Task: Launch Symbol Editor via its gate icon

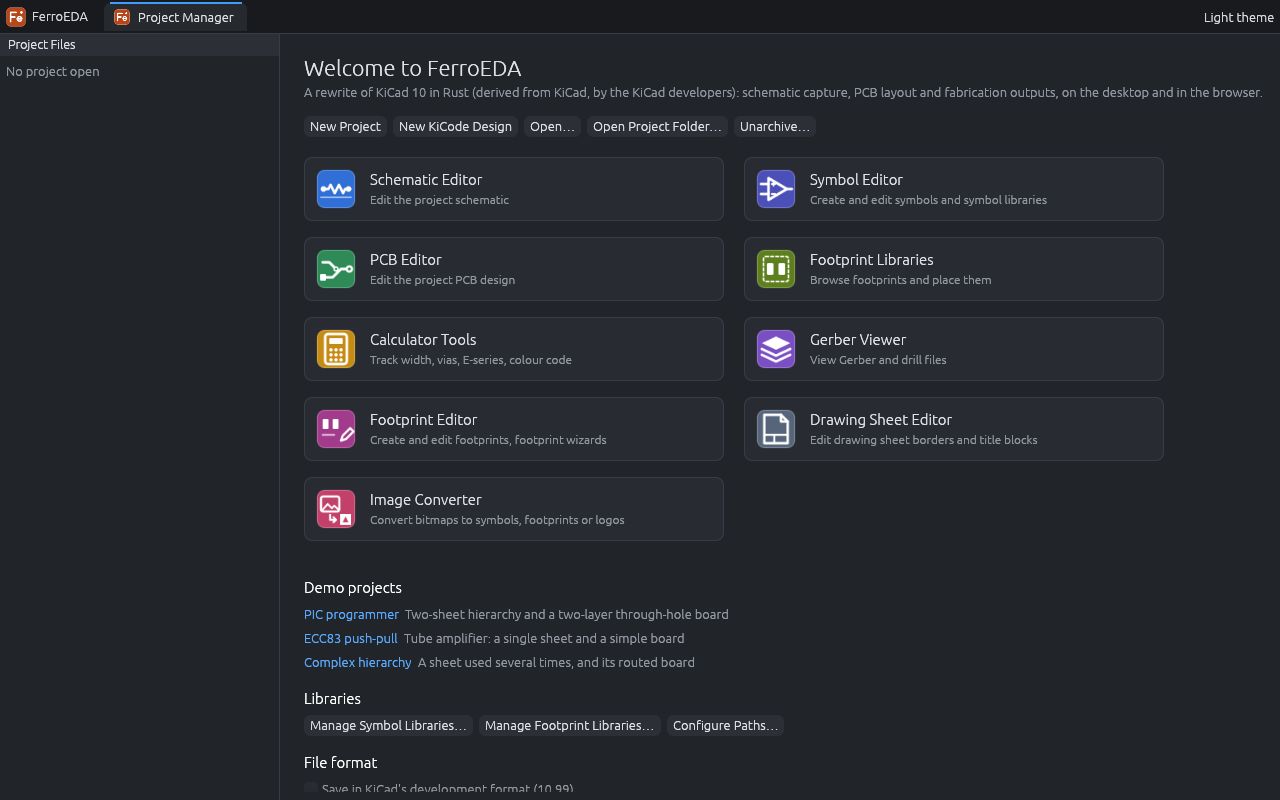Action: point(776,189)
